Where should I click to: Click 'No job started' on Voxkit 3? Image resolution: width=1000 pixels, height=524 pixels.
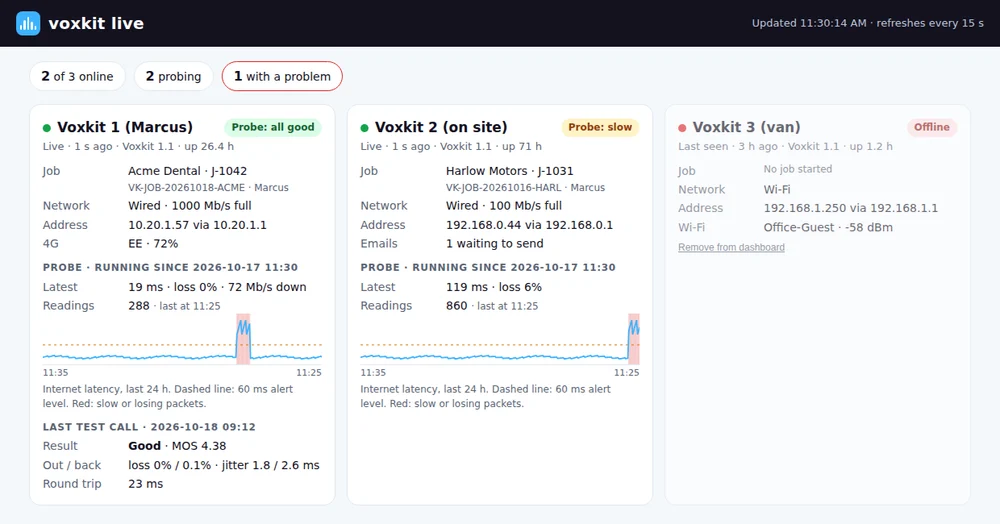pyautogui.click(x=798, y=169)
